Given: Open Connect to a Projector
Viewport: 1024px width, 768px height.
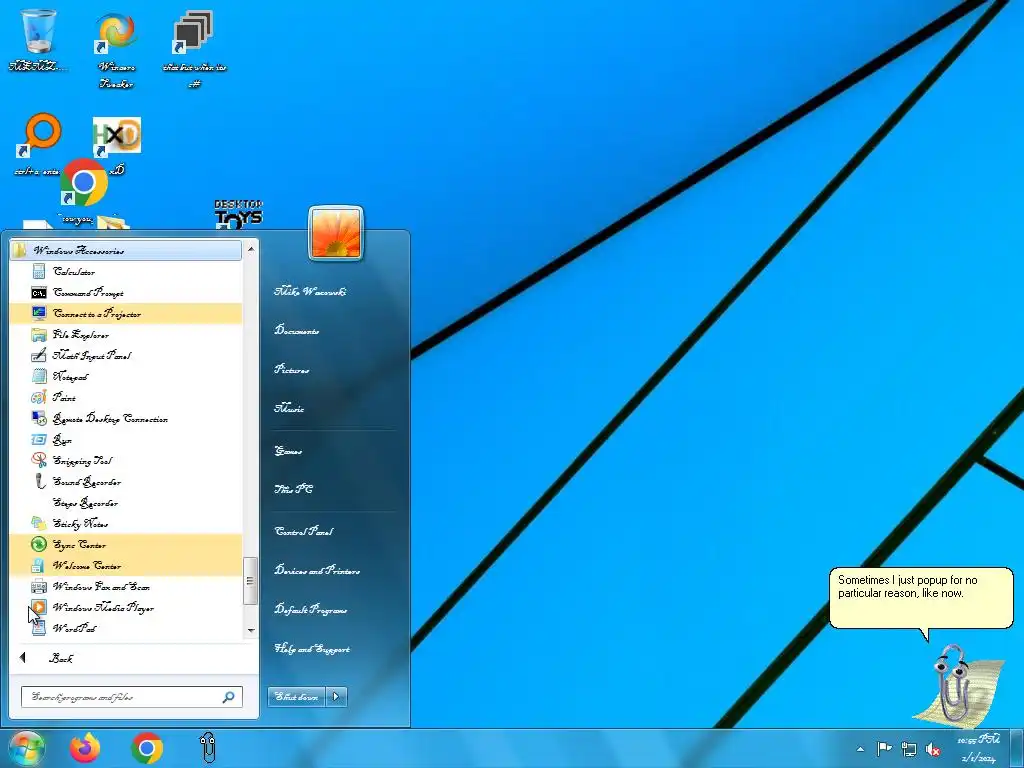Looking at the screenshot, I should click(x=126, y=313).
